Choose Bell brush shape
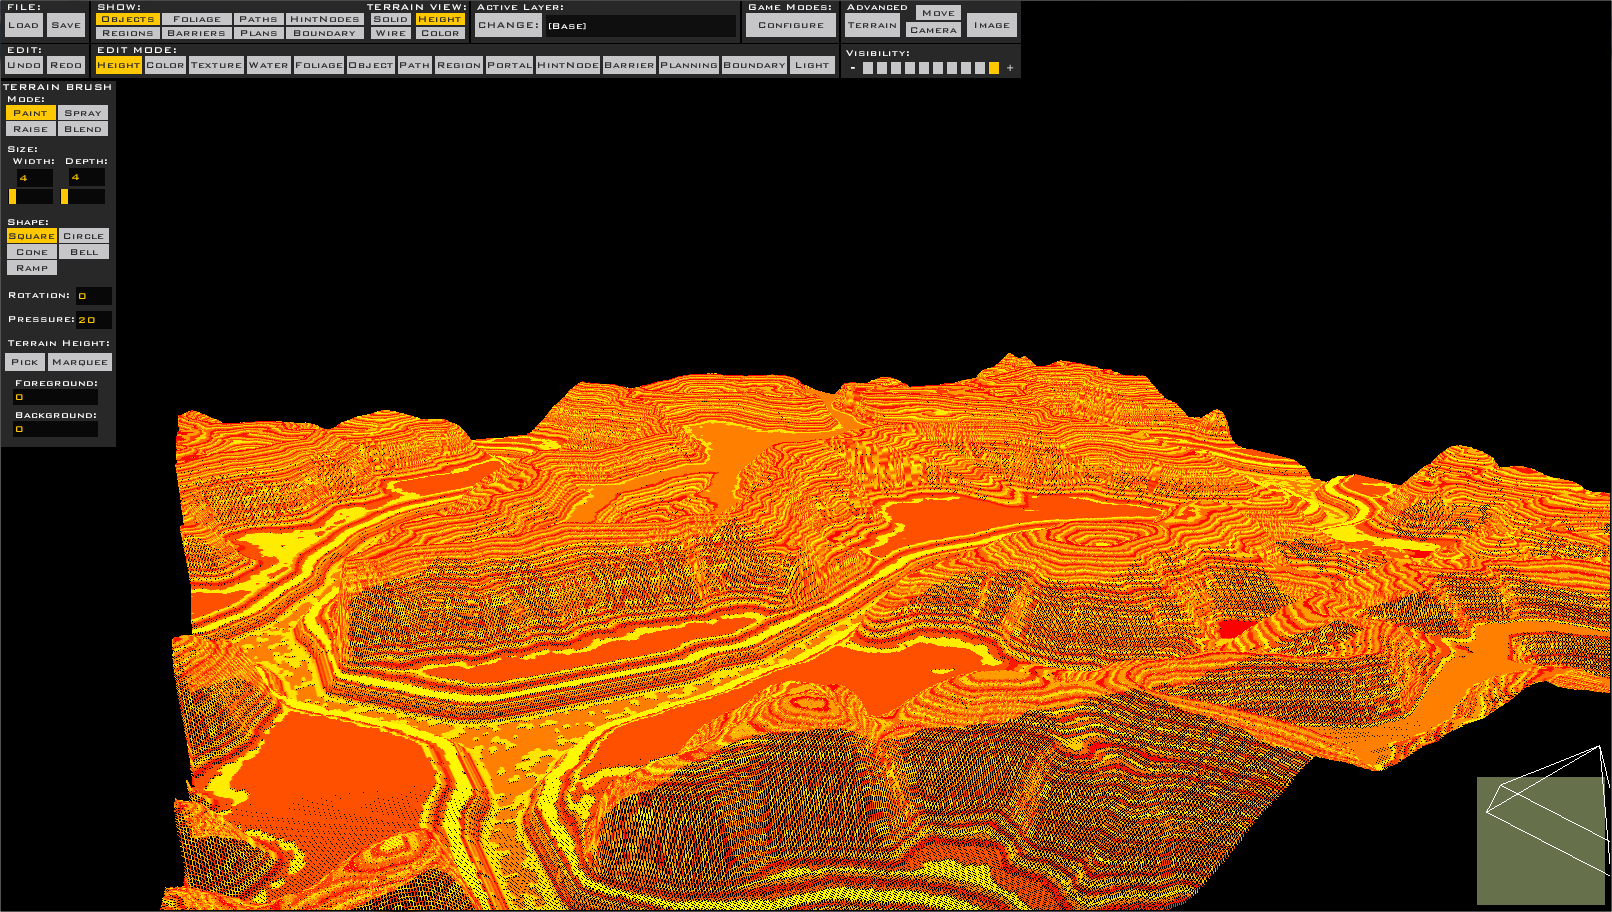The width and height of the screenshot is (1612, 912). [x=84, y=252]
